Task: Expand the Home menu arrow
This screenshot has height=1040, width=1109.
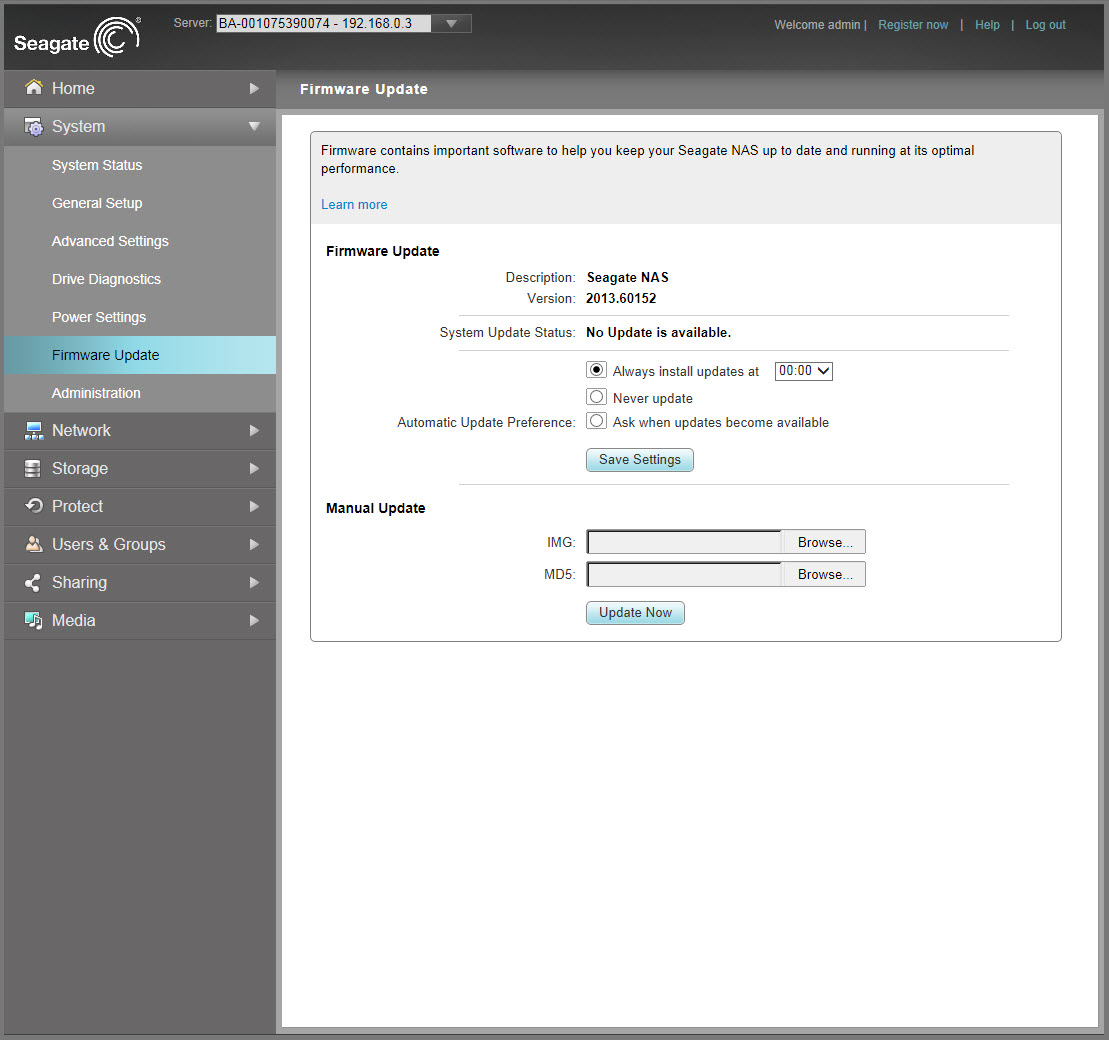Action: click(x=254, y=88)
